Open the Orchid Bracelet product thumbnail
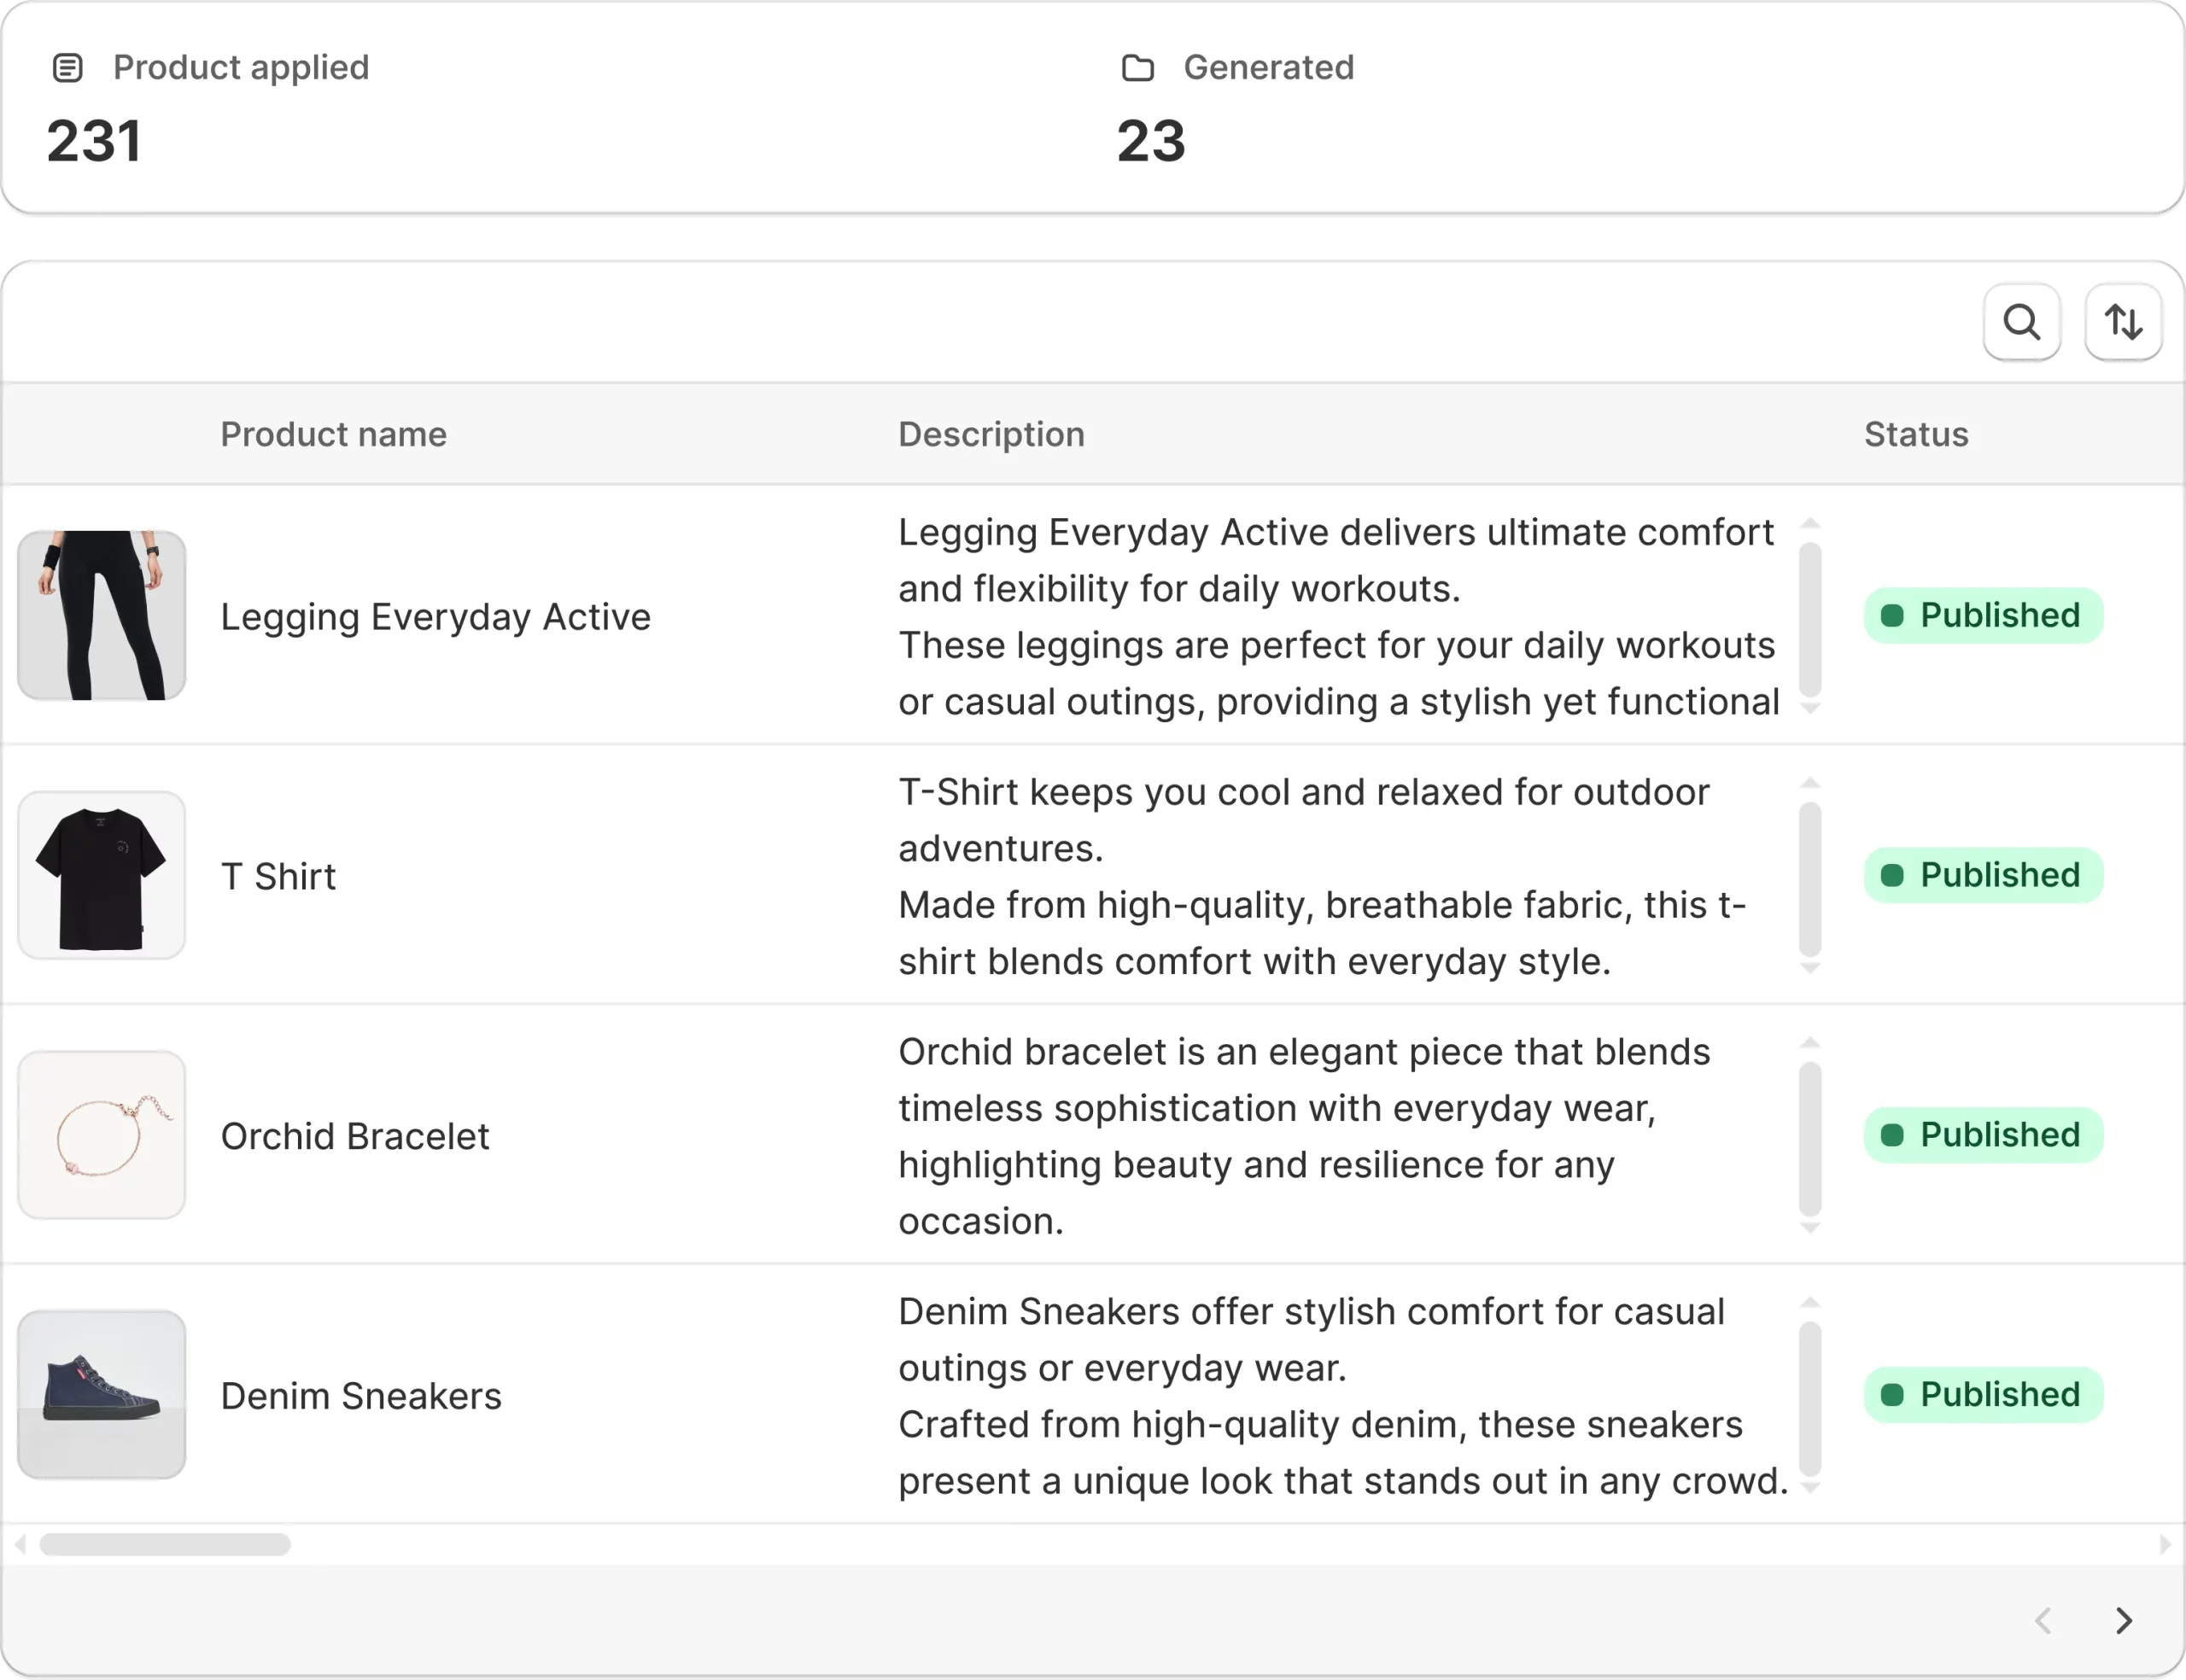 tap(102, 1134)
